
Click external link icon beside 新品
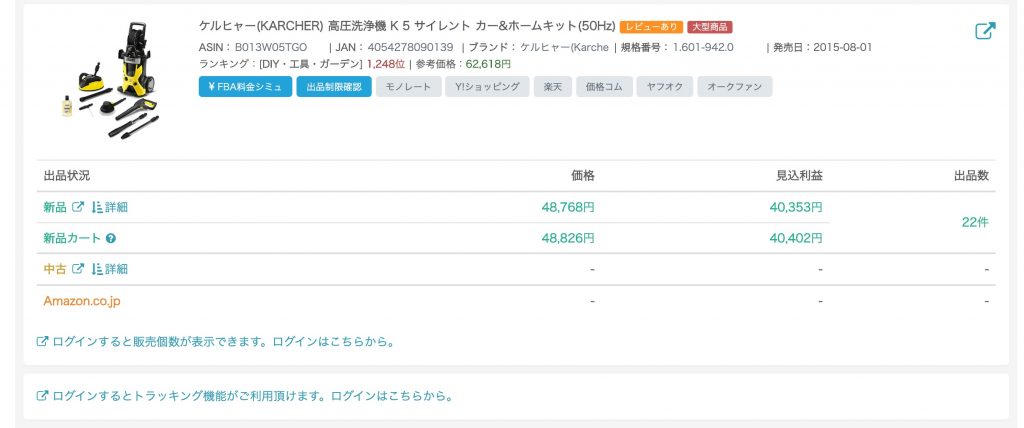coord(78,207)
